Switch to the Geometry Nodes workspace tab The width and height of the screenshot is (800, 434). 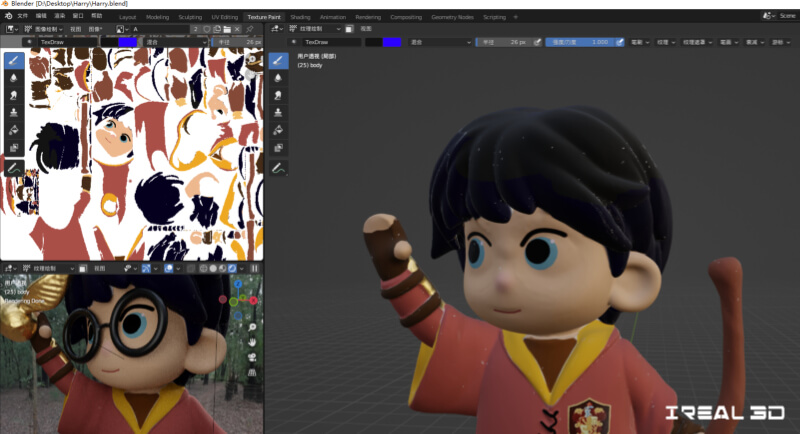(x=452, y=17)
